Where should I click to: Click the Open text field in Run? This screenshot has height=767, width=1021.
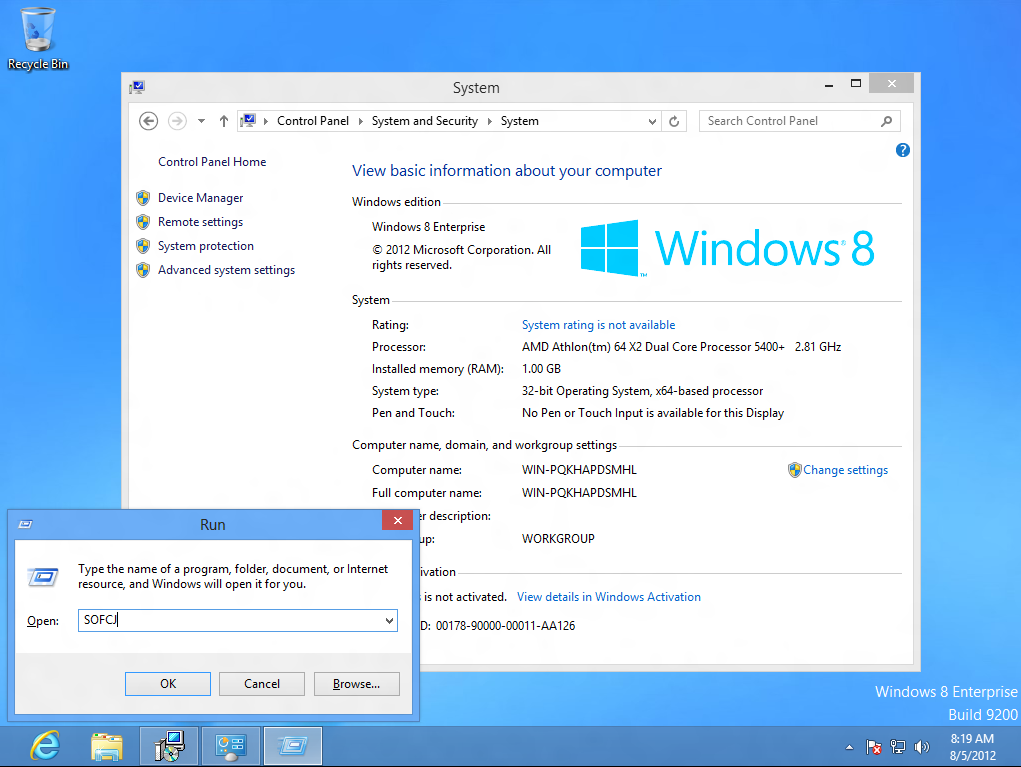231,621
